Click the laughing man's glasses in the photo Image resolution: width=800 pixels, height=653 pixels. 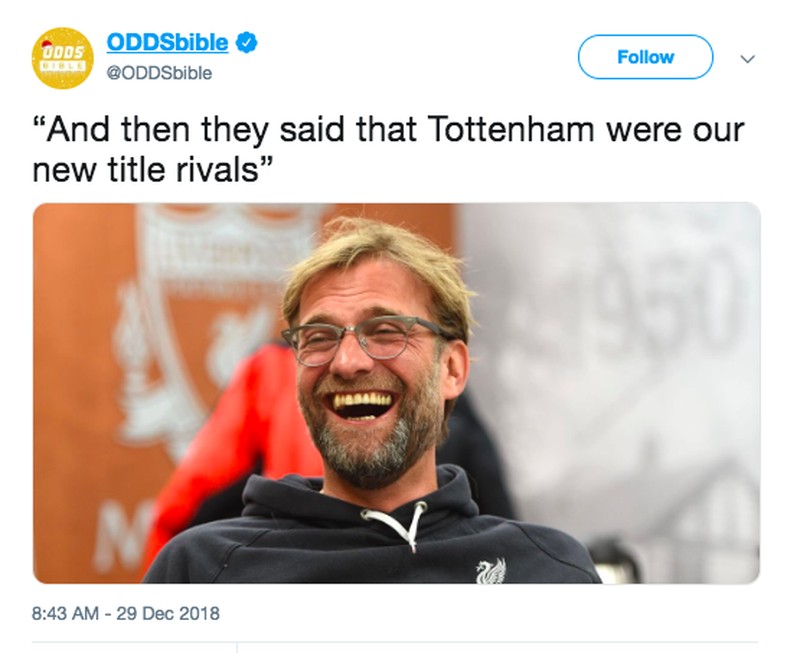pyautogui.click(x=365, y=338)
